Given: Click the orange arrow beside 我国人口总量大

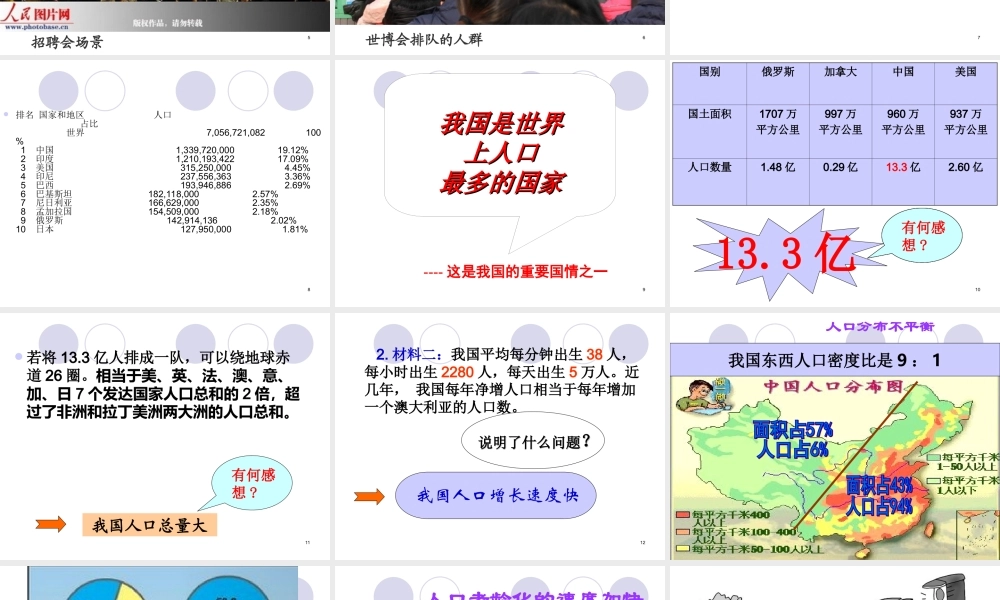Looking at the screenshot, I should [51, 524].
